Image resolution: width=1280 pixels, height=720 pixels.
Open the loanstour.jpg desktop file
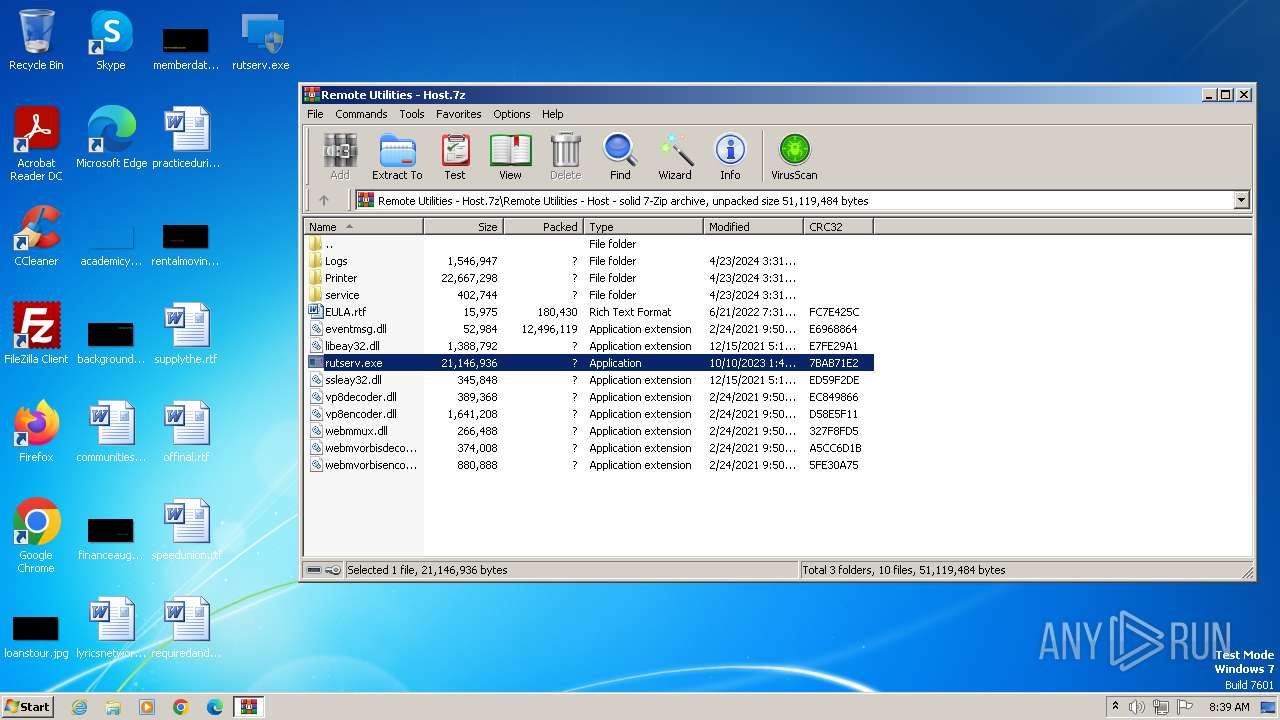36,637
